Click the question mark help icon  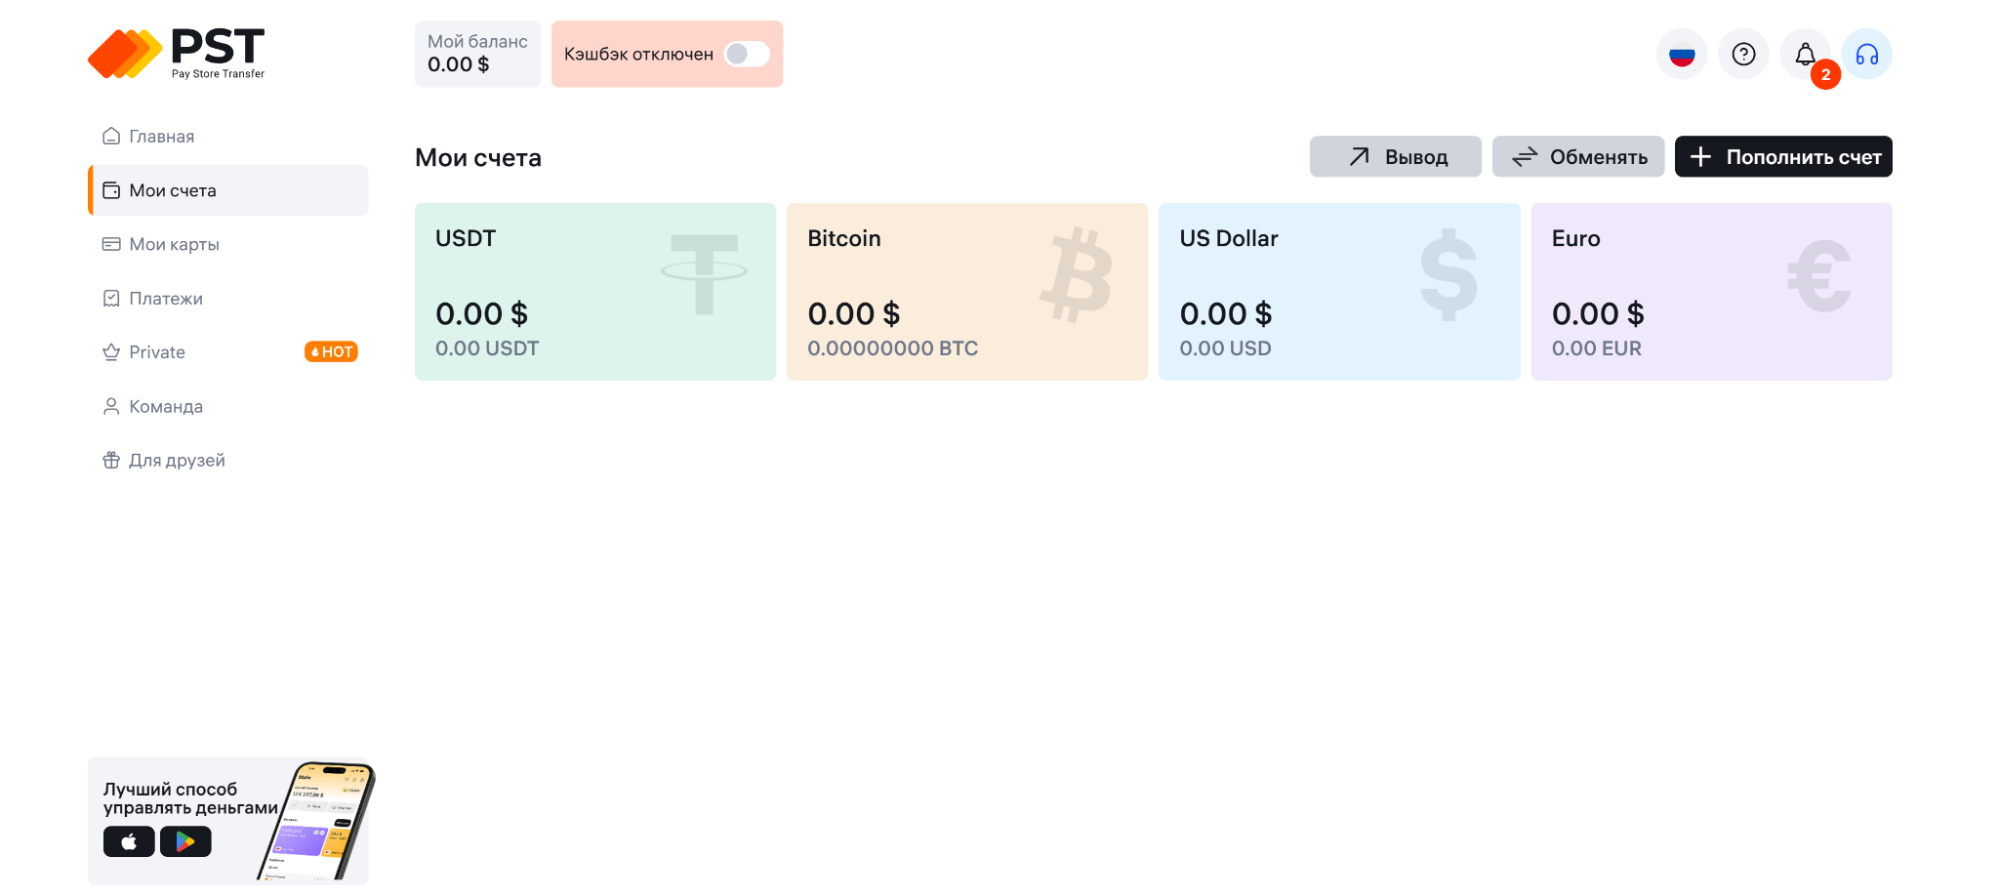tap(1743, 54)
